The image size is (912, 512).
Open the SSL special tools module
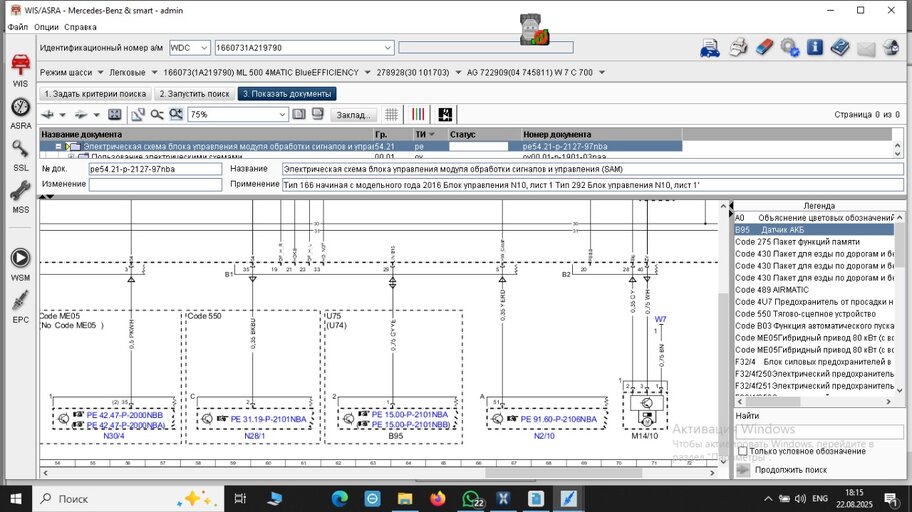[x=20, y=155]
